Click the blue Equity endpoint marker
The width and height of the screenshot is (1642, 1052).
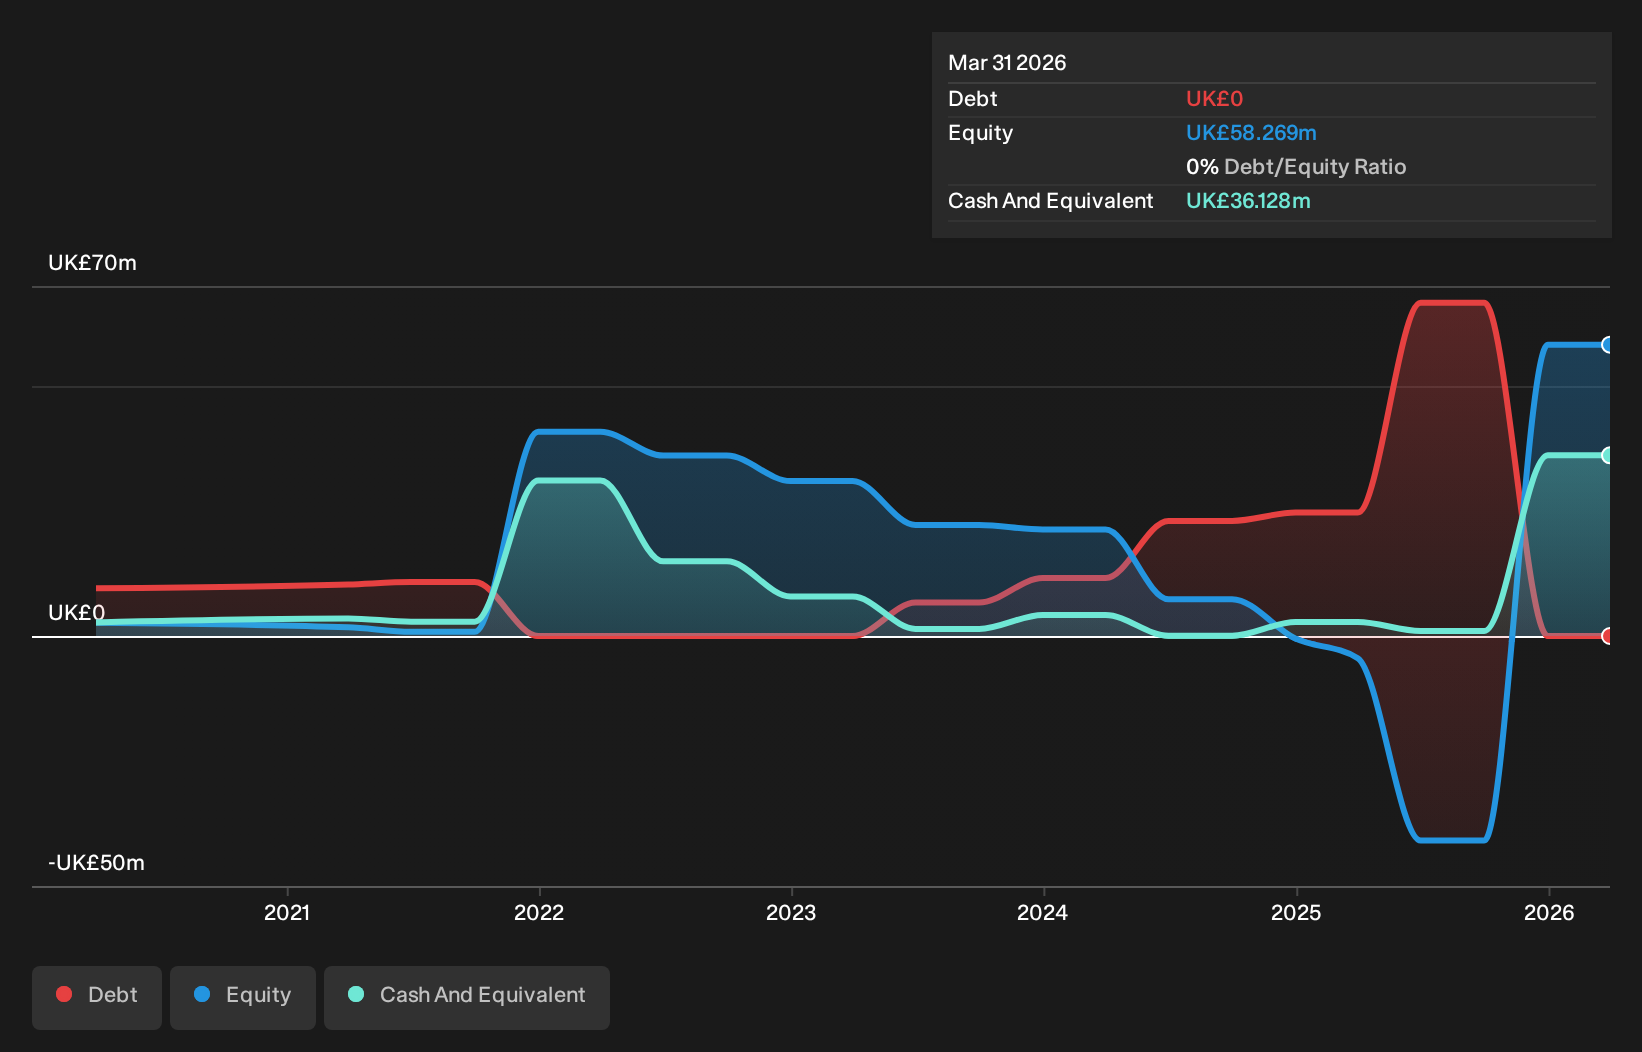[1607, 345]
